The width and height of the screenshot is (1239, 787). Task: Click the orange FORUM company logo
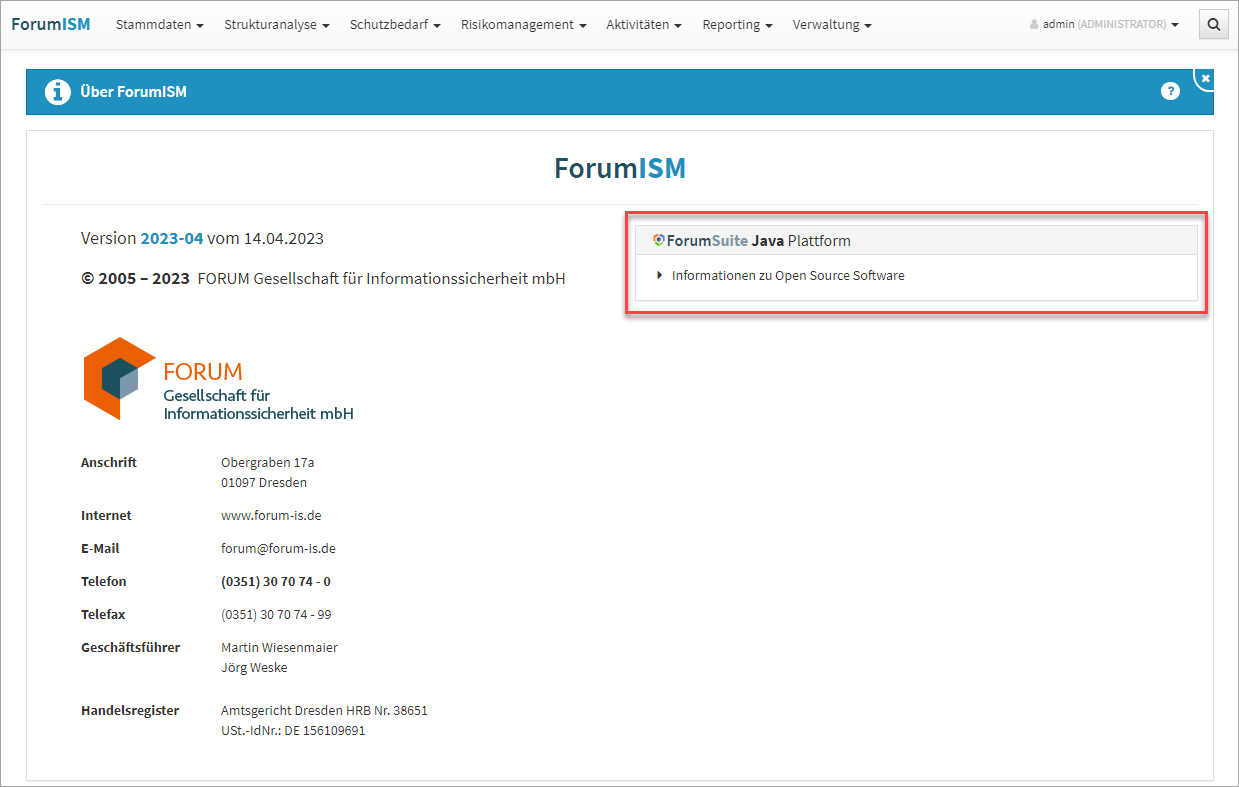click(x=119, y=378)
